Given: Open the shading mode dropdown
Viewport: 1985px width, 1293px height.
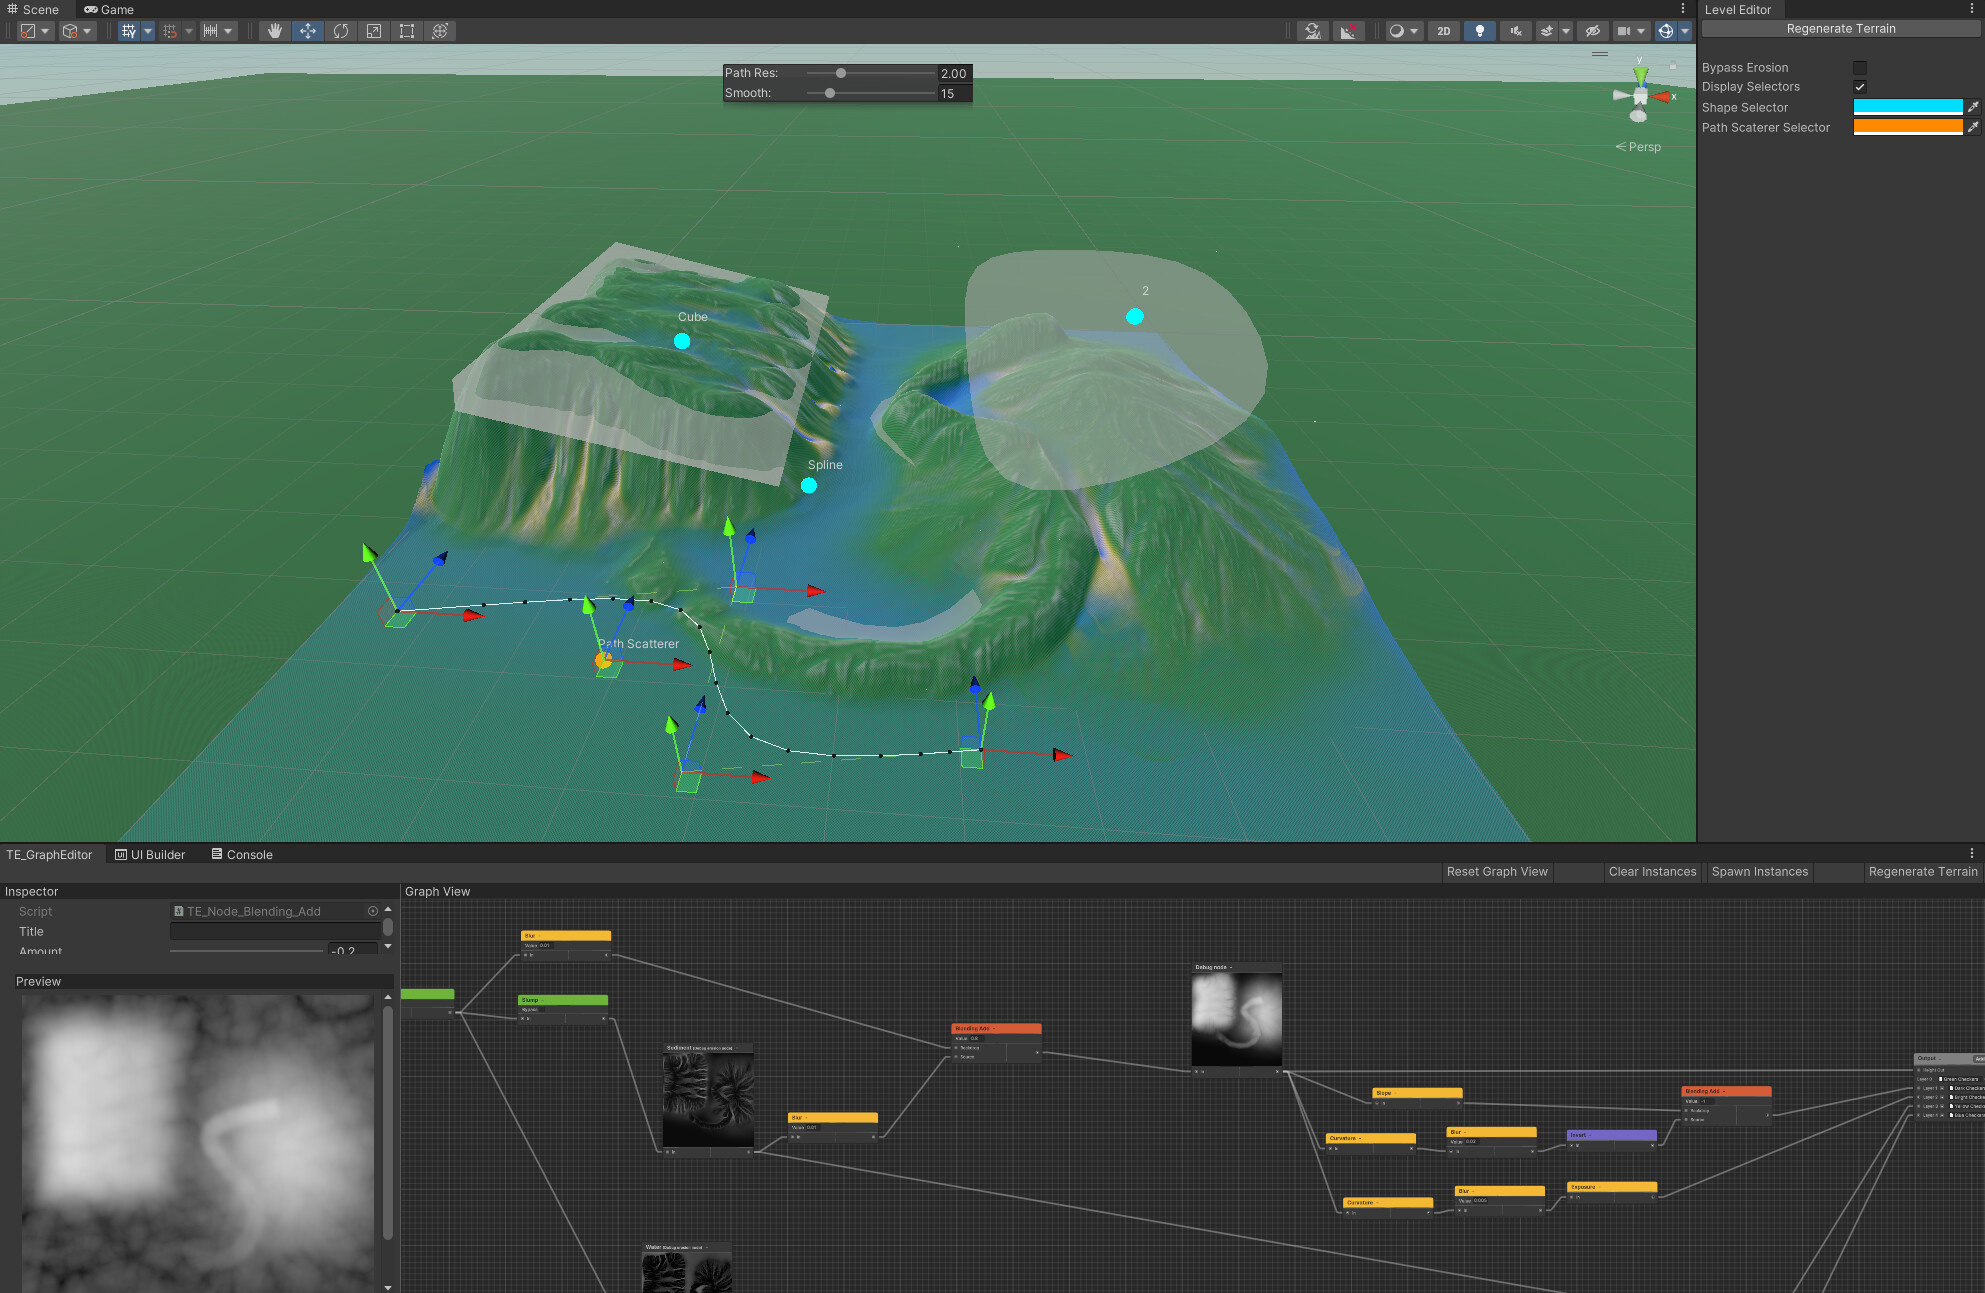Looking at the screenshot, I should [1415, 31].
